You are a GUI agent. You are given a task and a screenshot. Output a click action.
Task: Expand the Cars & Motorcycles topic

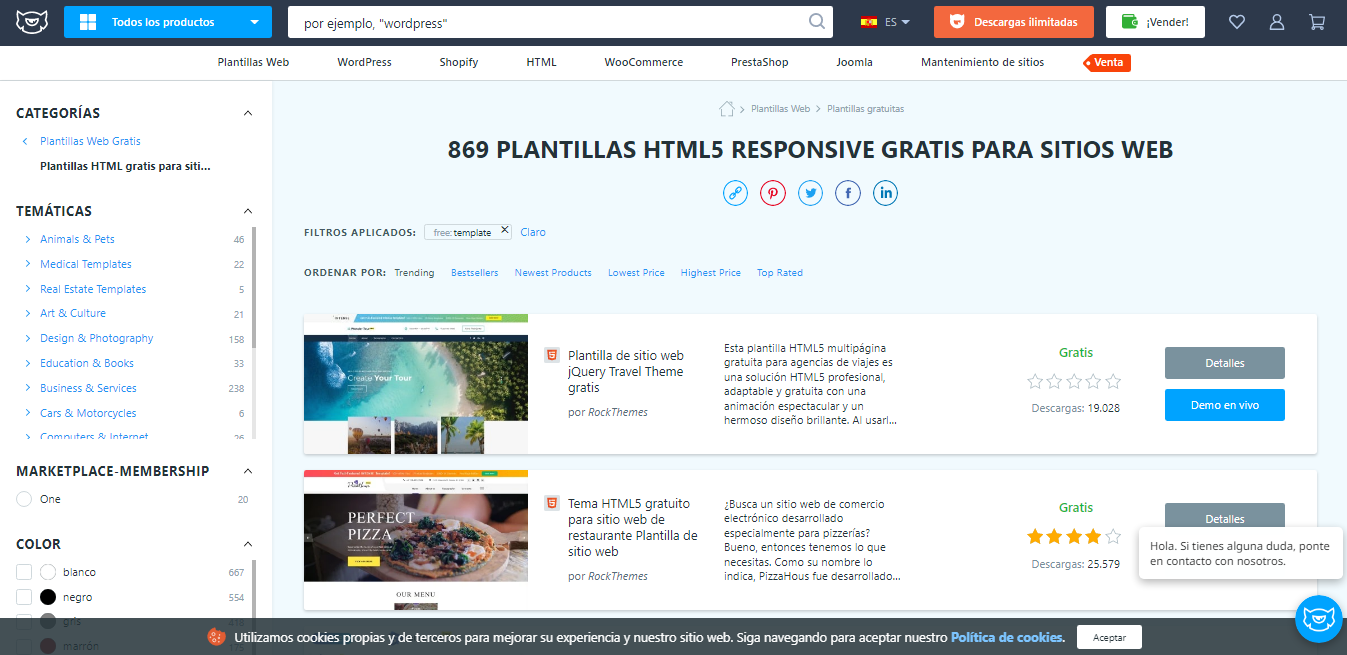27,413
